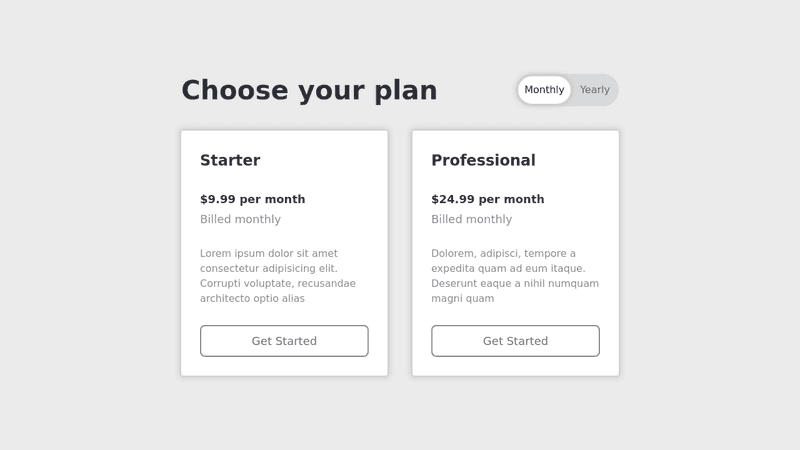Click the 'Choose your plan' heading
This screenshot has width=800, height=450.
[x=309, y=91]
